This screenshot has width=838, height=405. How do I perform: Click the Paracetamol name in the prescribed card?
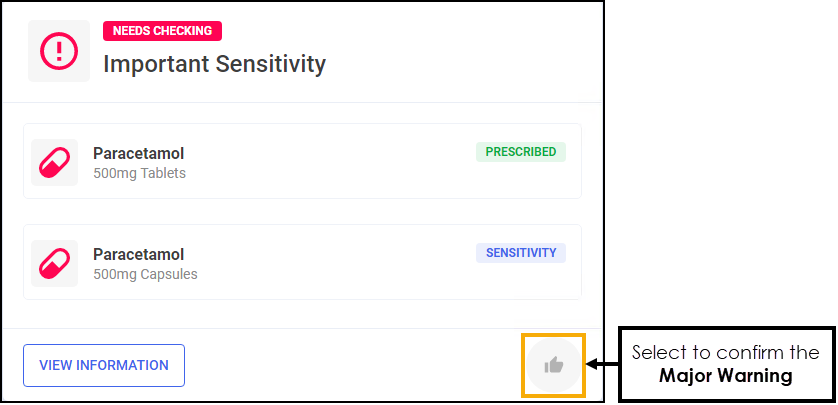[x=138, y=153]
